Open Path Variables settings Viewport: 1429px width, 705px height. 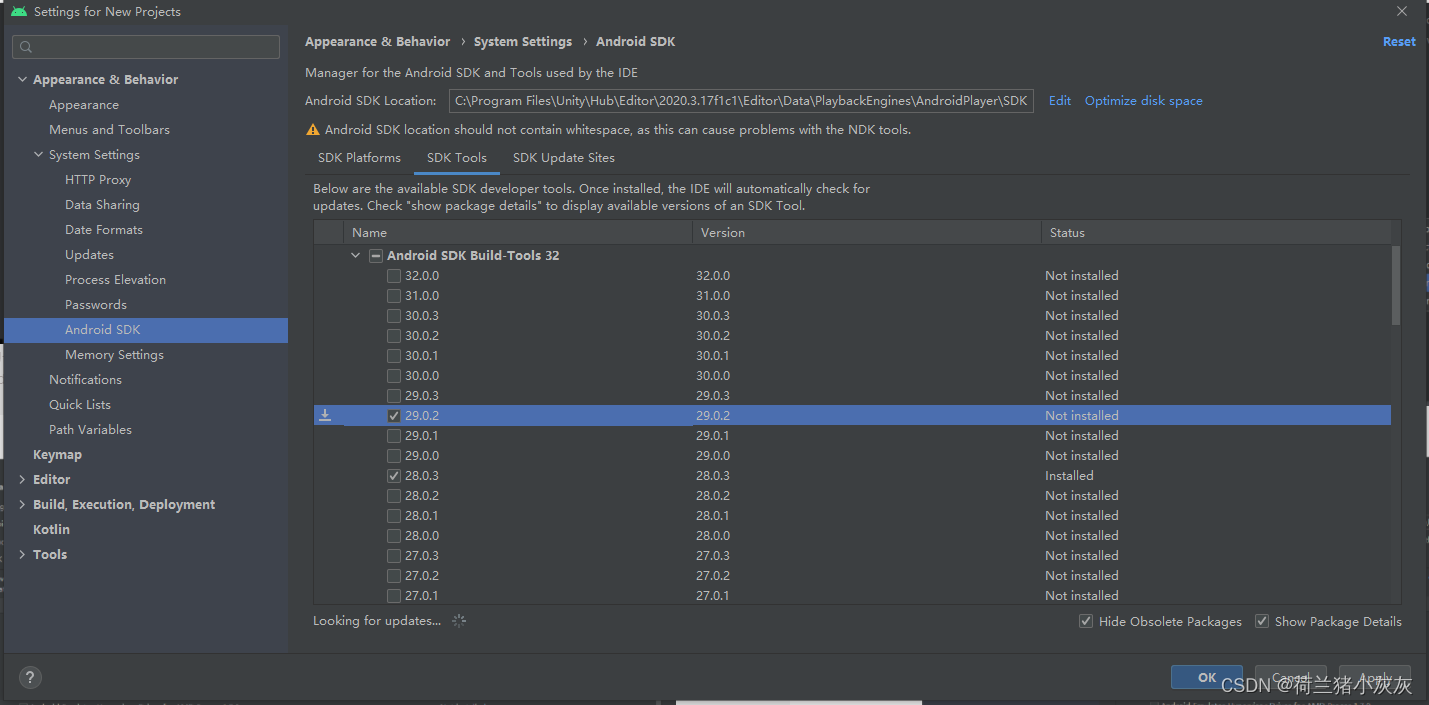[x=90, y=430]
